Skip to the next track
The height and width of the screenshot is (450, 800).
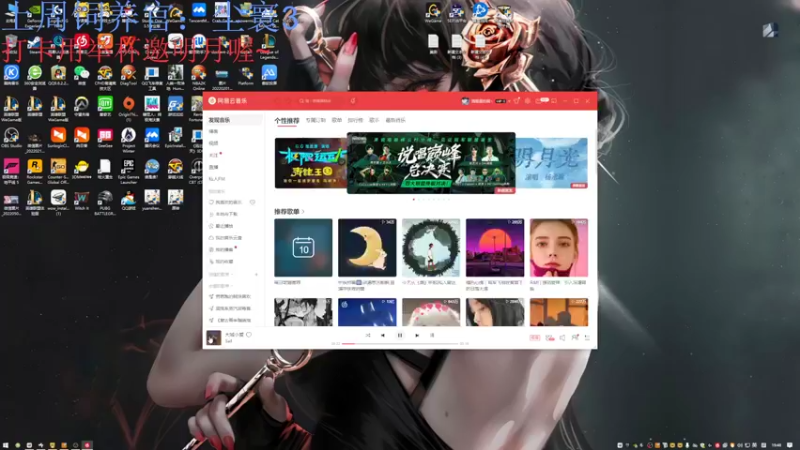coord(417,335)
